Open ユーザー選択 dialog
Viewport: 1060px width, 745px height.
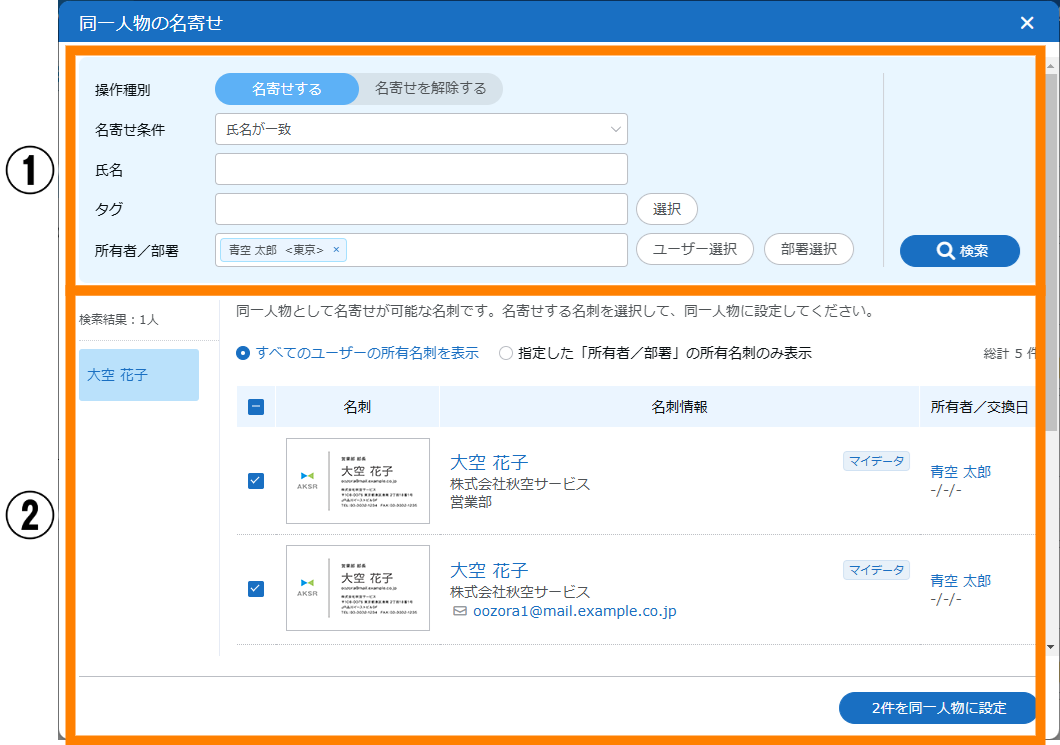click(694, 249)
